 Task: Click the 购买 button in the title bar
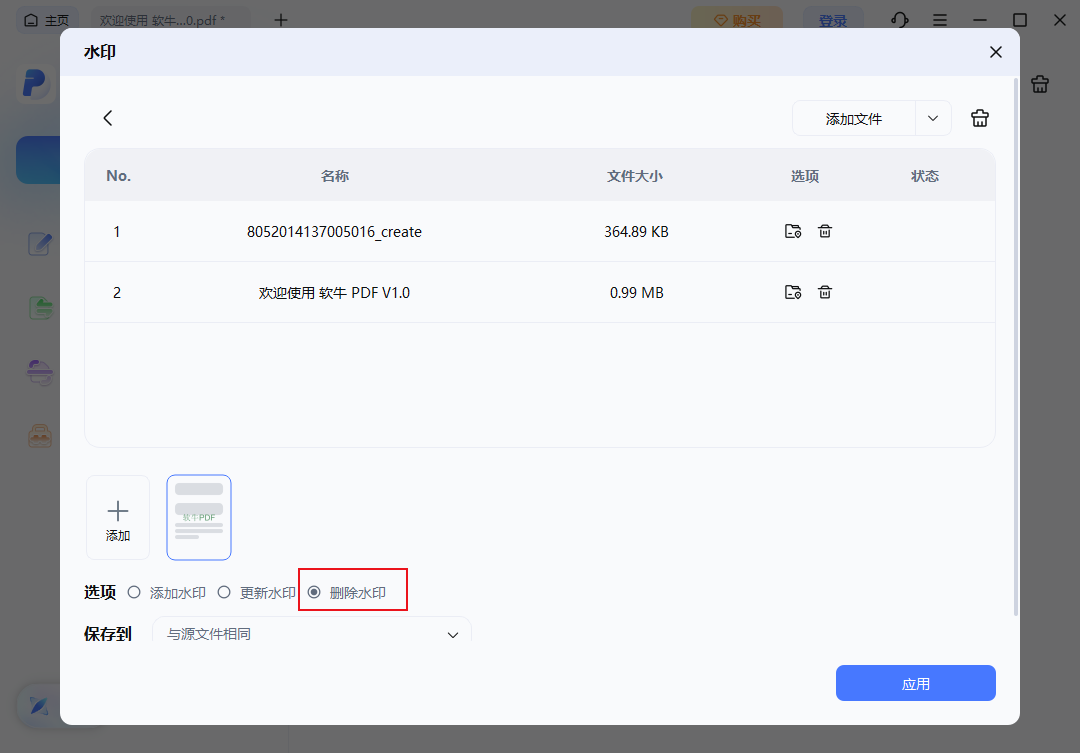(x=737, y=20)
